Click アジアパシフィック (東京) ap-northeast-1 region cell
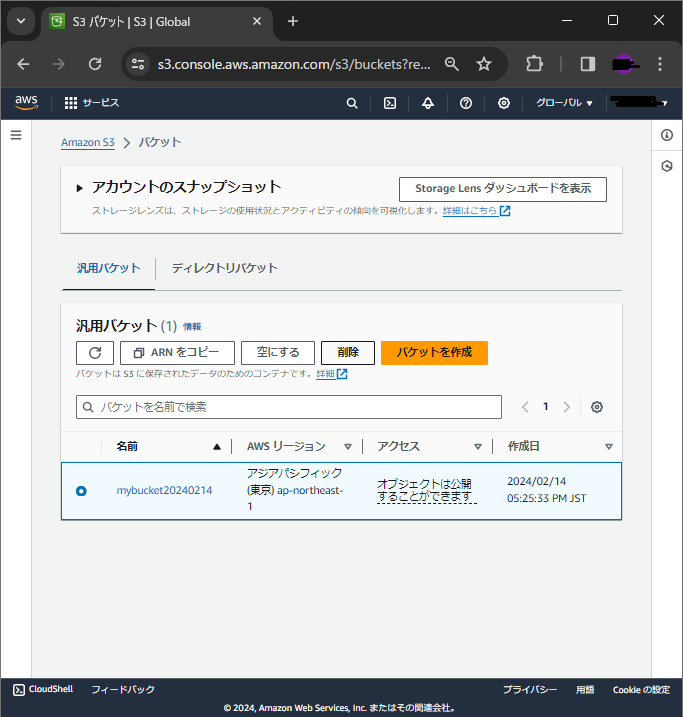 (295, 490)
